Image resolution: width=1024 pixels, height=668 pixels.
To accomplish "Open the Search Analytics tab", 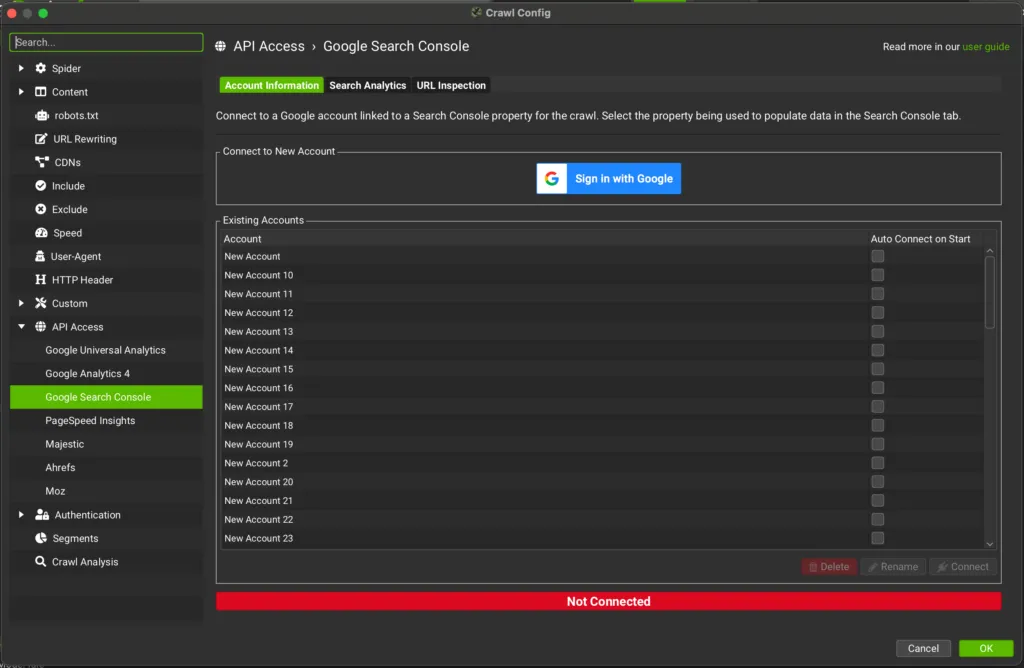I will pos(368,85).
